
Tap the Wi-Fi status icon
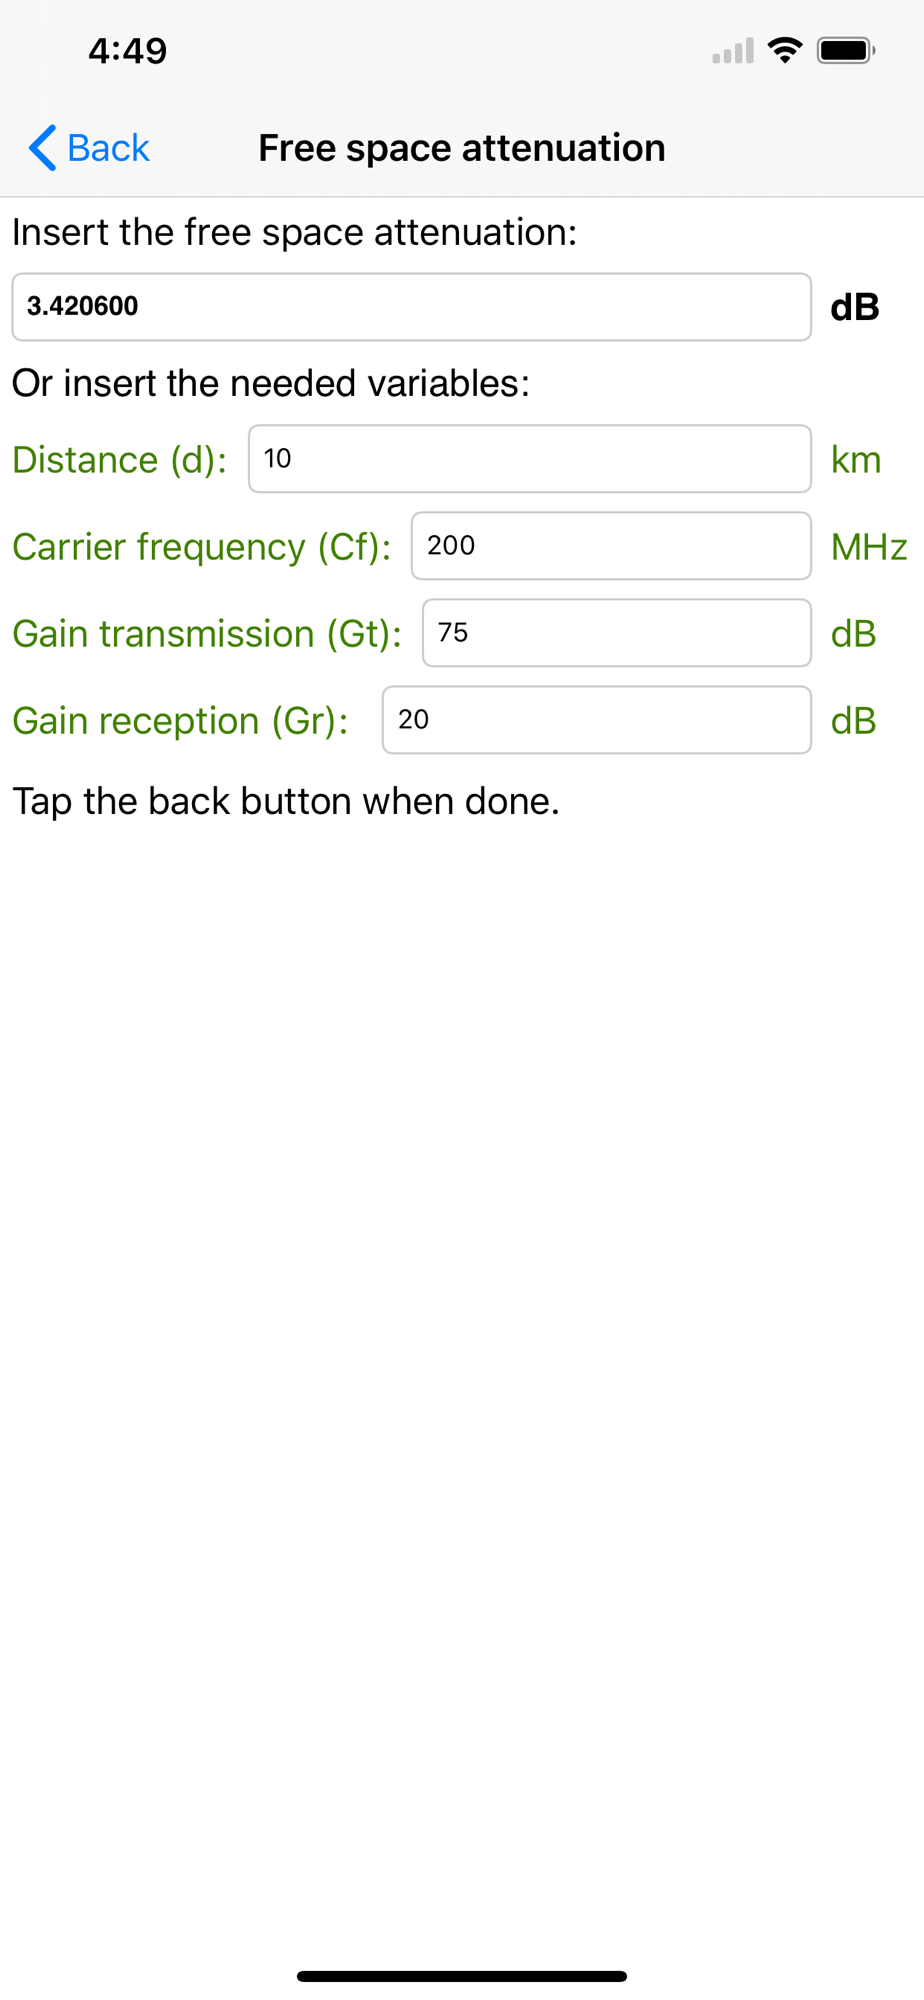(785, 50)
